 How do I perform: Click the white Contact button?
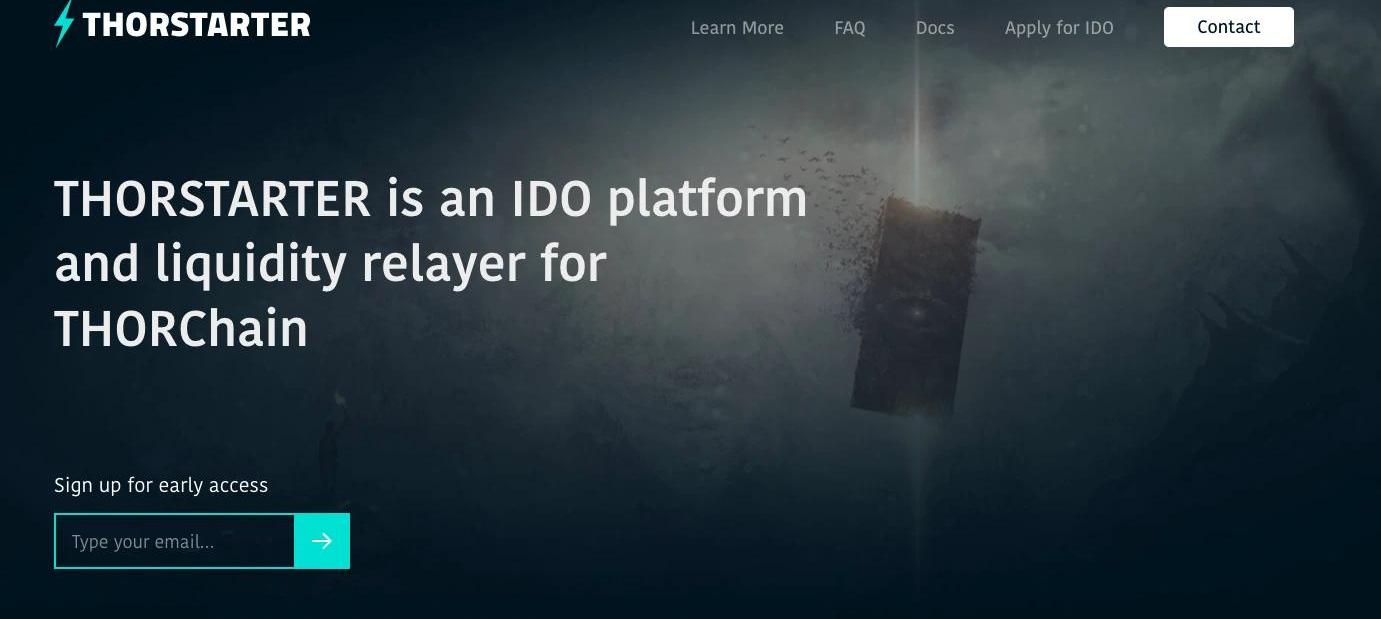click(1229, 27)
